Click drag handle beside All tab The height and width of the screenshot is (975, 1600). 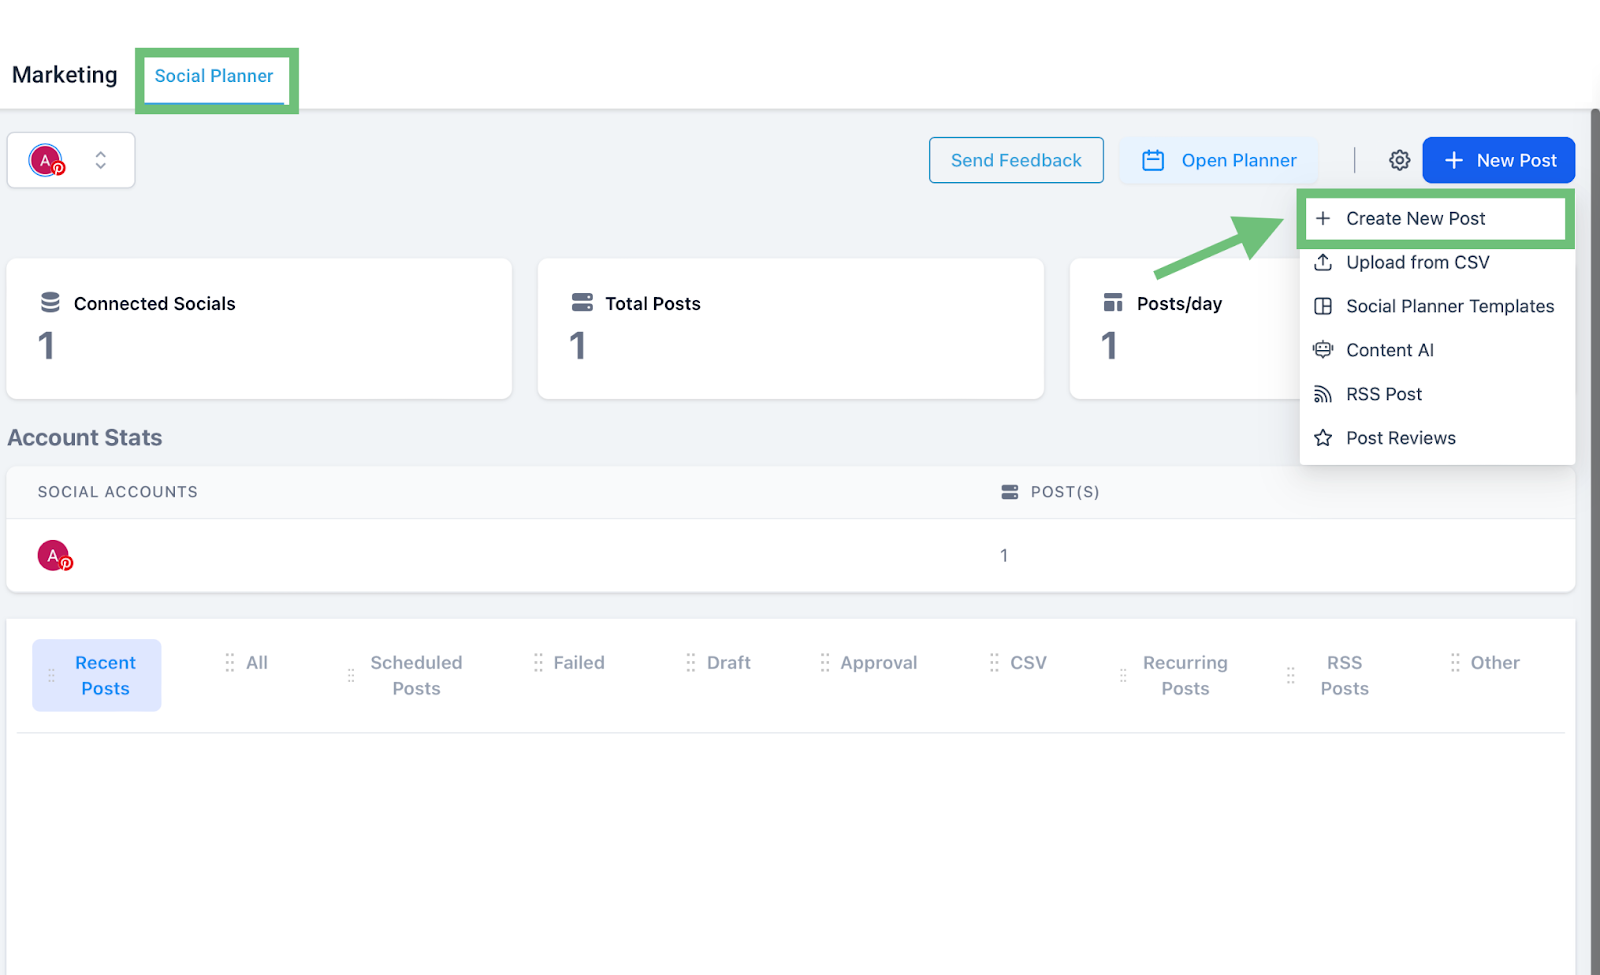[x=230, y=662]
